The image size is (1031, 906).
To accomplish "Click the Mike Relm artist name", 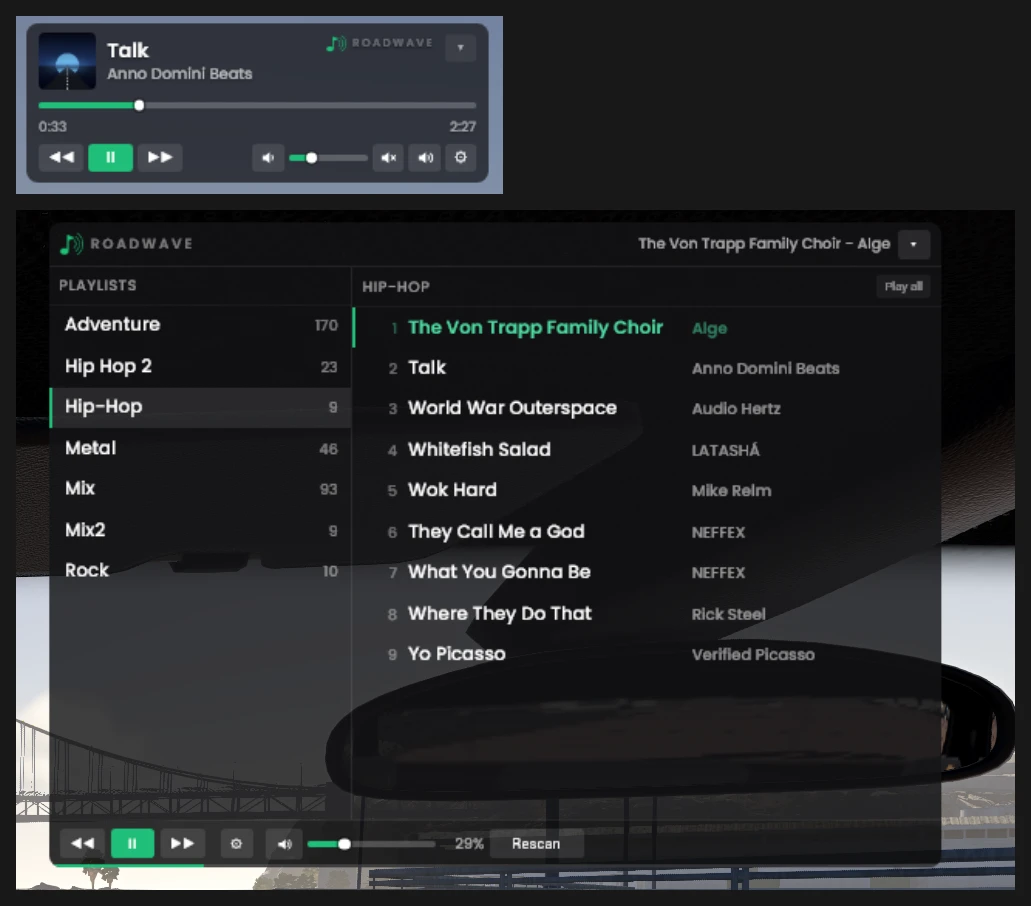I will click(731, 491).
